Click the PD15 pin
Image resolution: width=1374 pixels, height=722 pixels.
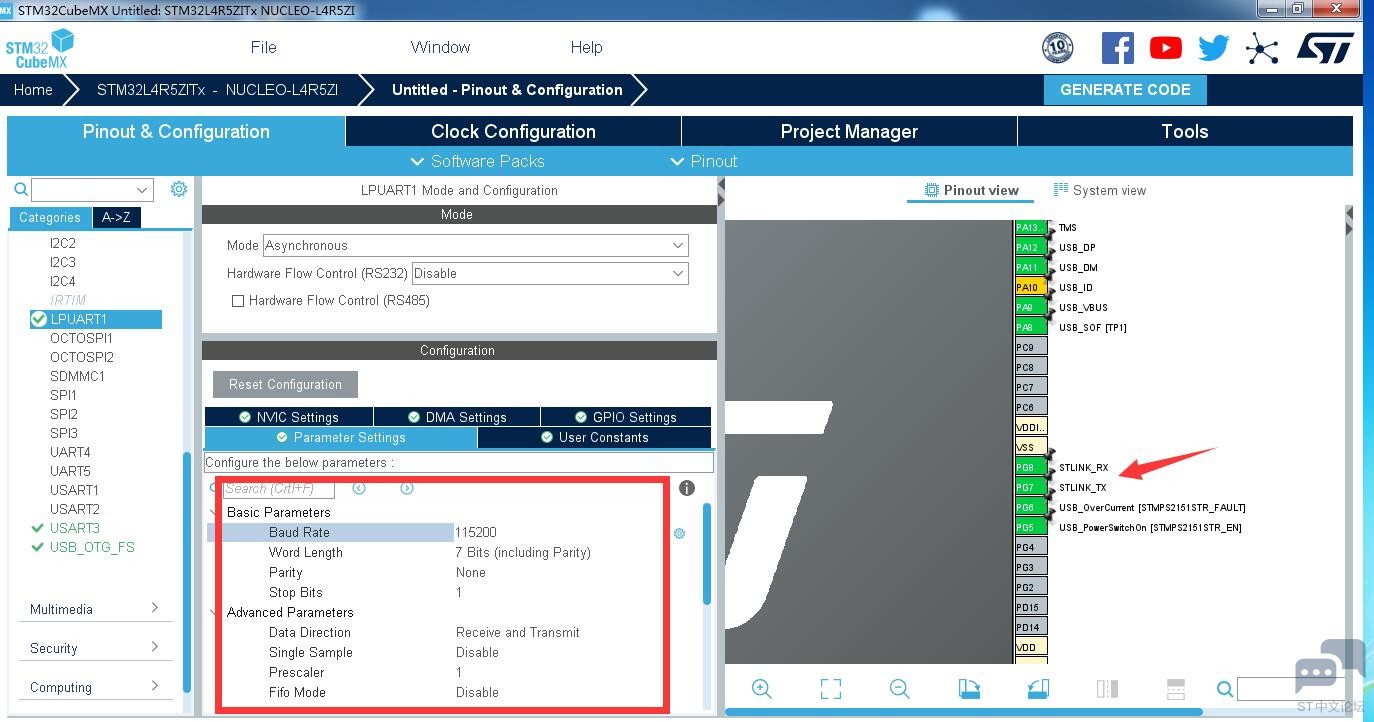(1031, 607)
